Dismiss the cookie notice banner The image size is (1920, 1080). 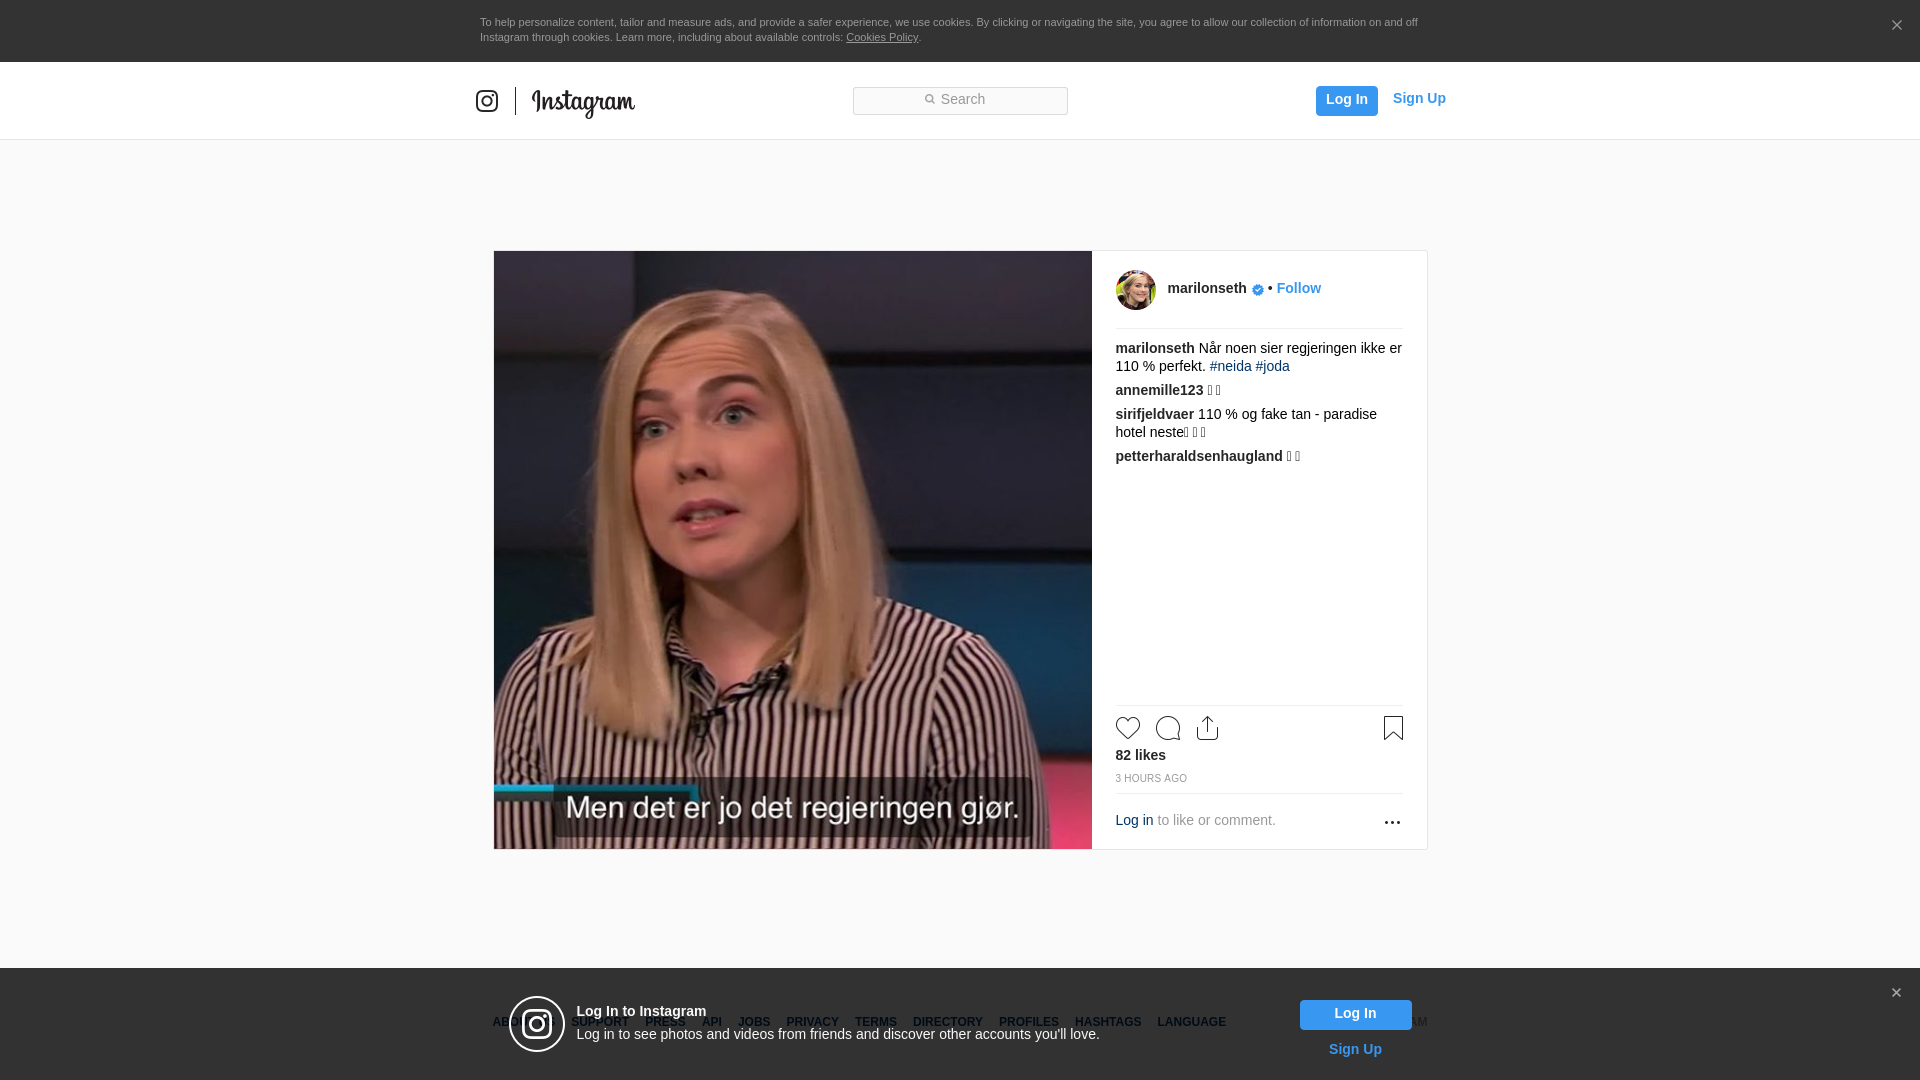click(x=1896, y=26)
